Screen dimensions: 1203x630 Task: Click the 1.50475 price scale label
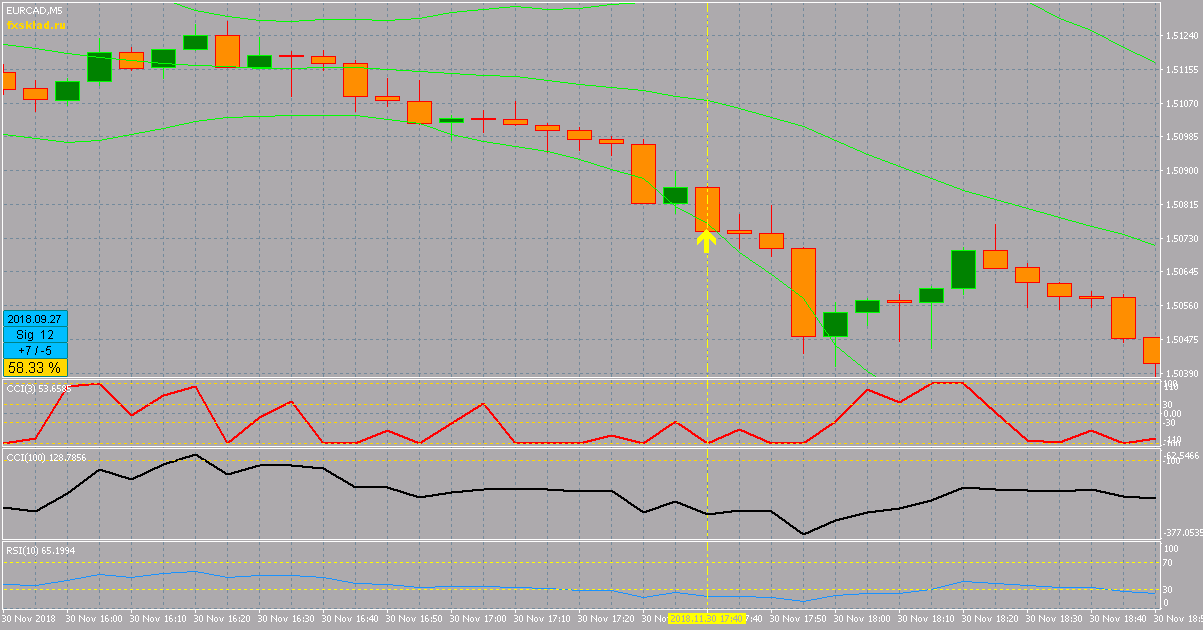click(1181, 340)
